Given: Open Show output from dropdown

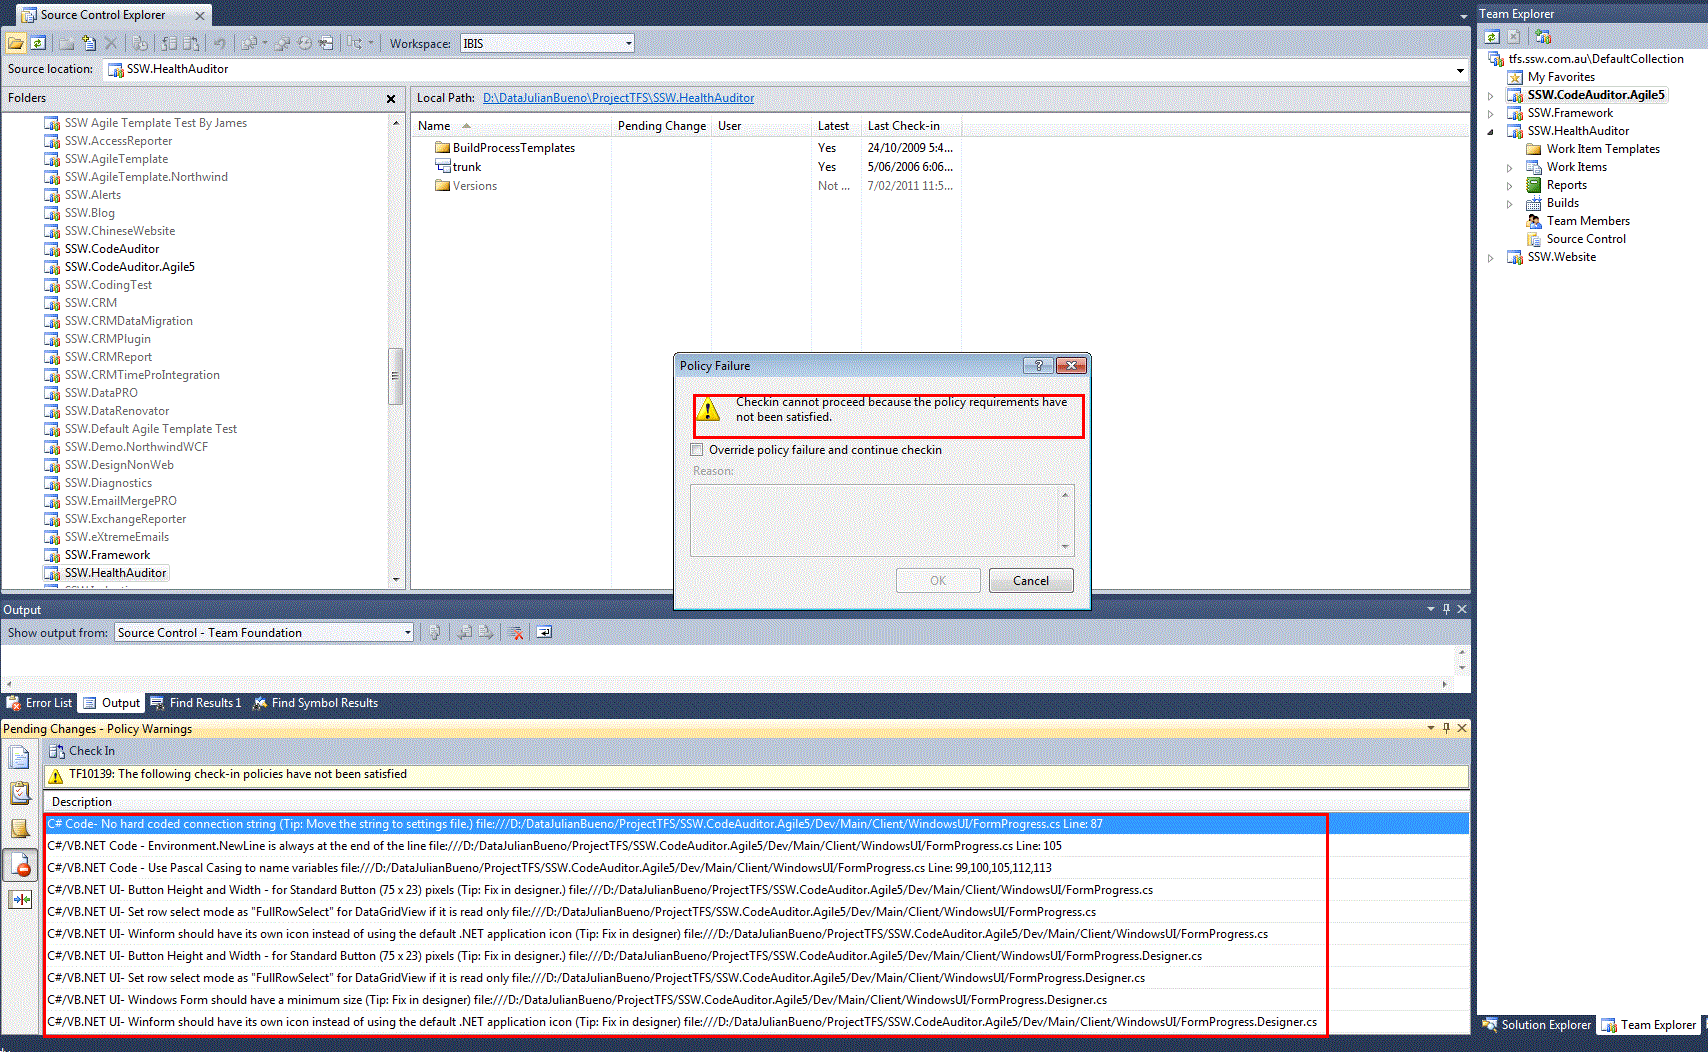Looking at the screenshot, I should point(407,632).
